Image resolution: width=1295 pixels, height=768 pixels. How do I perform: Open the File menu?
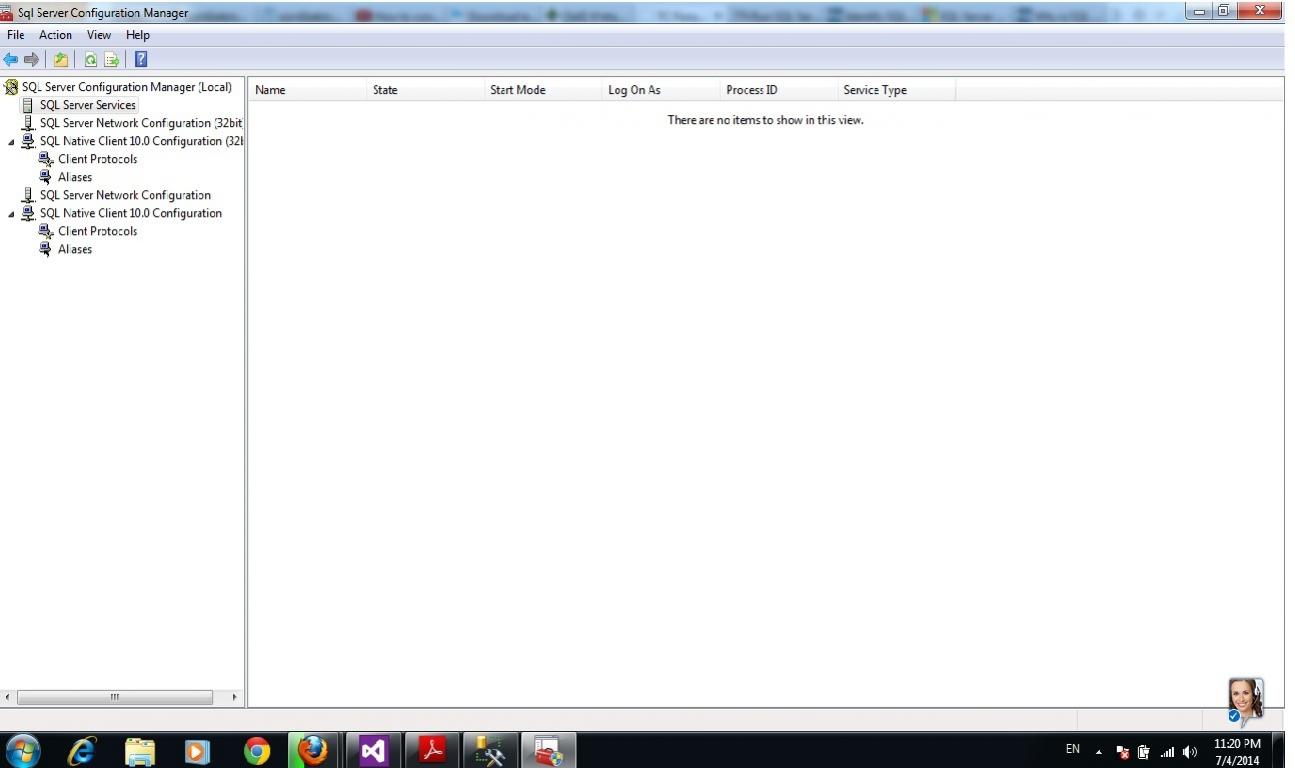[x=16, y=35]
